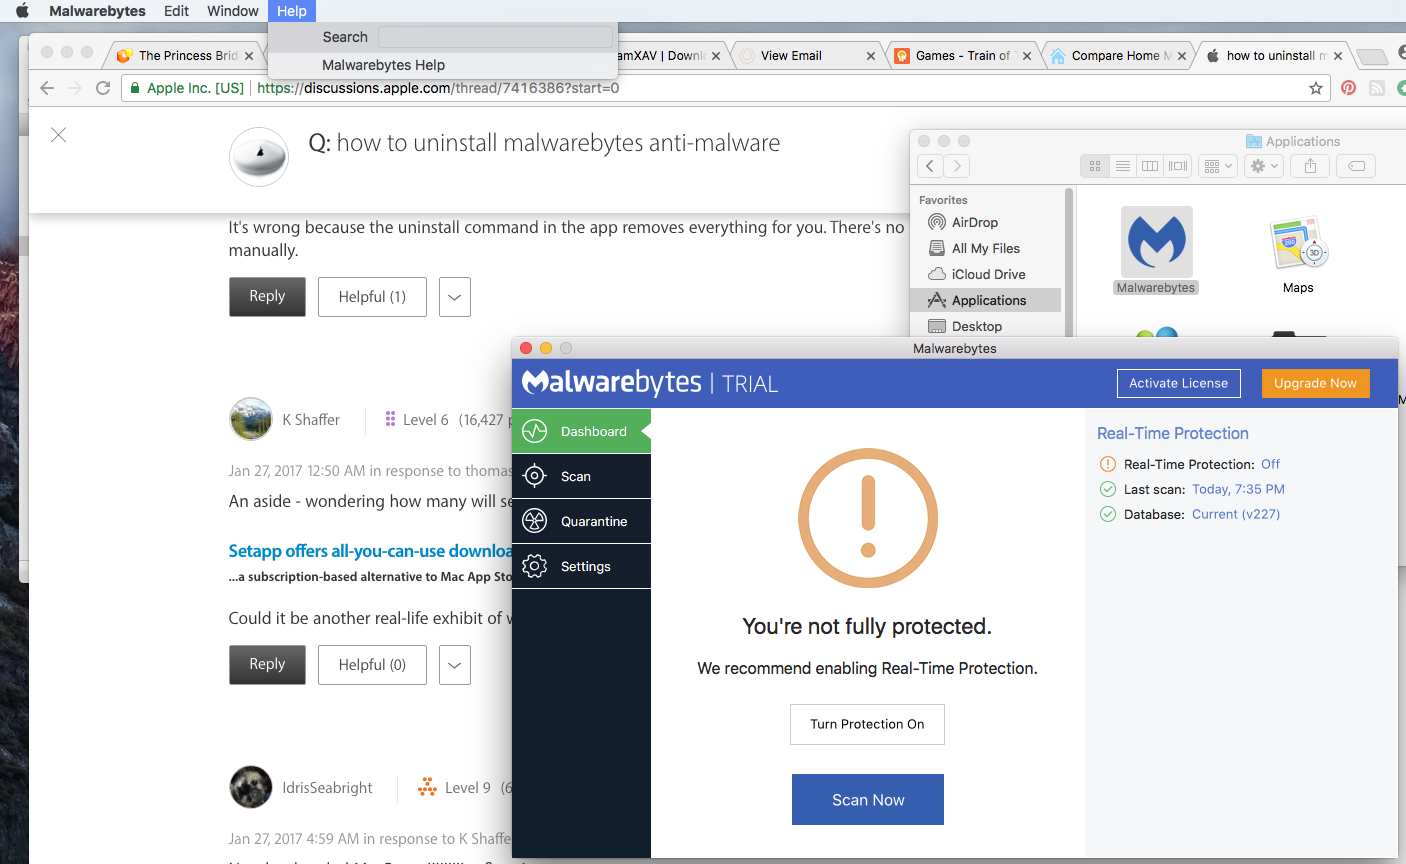Bookmark this page with the star icon
Screen dimensions: 1406x864
1316,88
